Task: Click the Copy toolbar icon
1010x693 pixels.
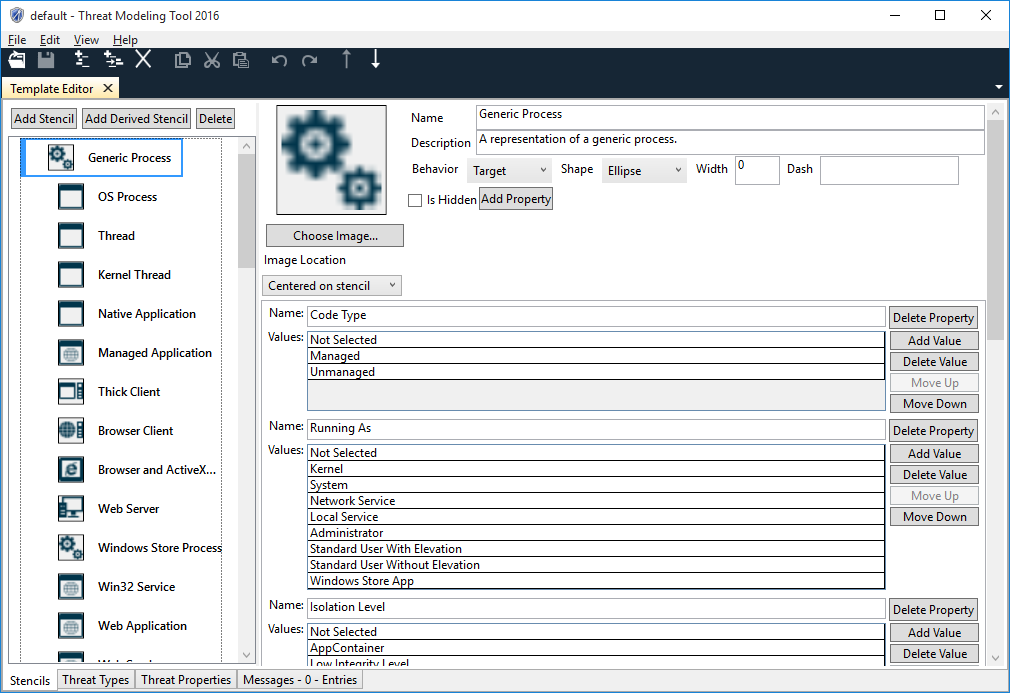Action: (x=182, y=61)
